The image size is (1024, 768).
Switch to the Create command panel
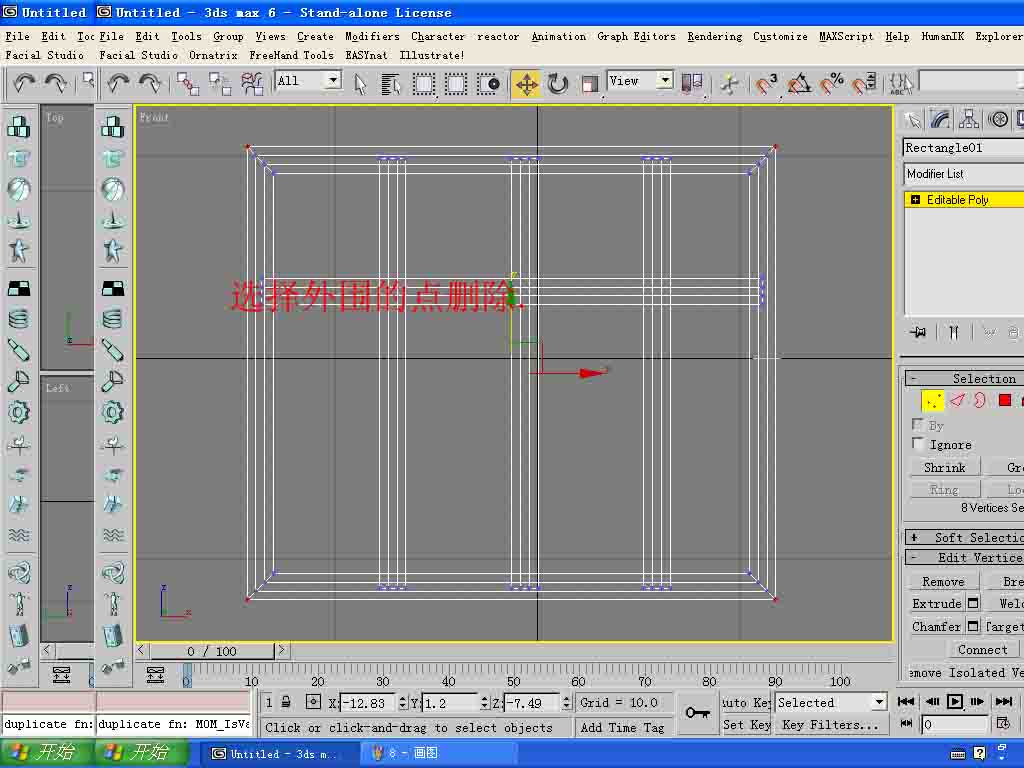(x=912, y=120)
